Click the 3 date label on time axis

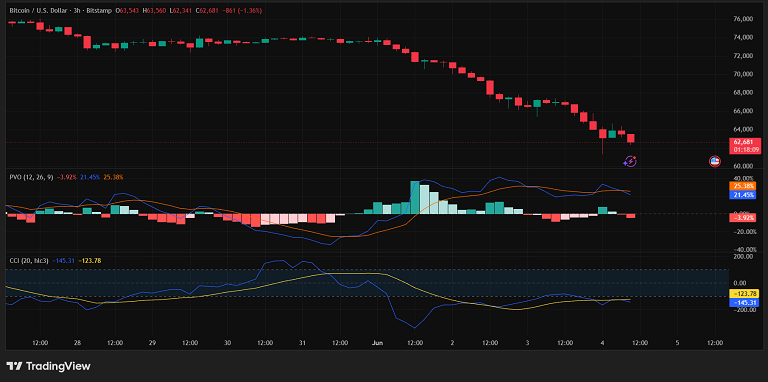point(527,343)
